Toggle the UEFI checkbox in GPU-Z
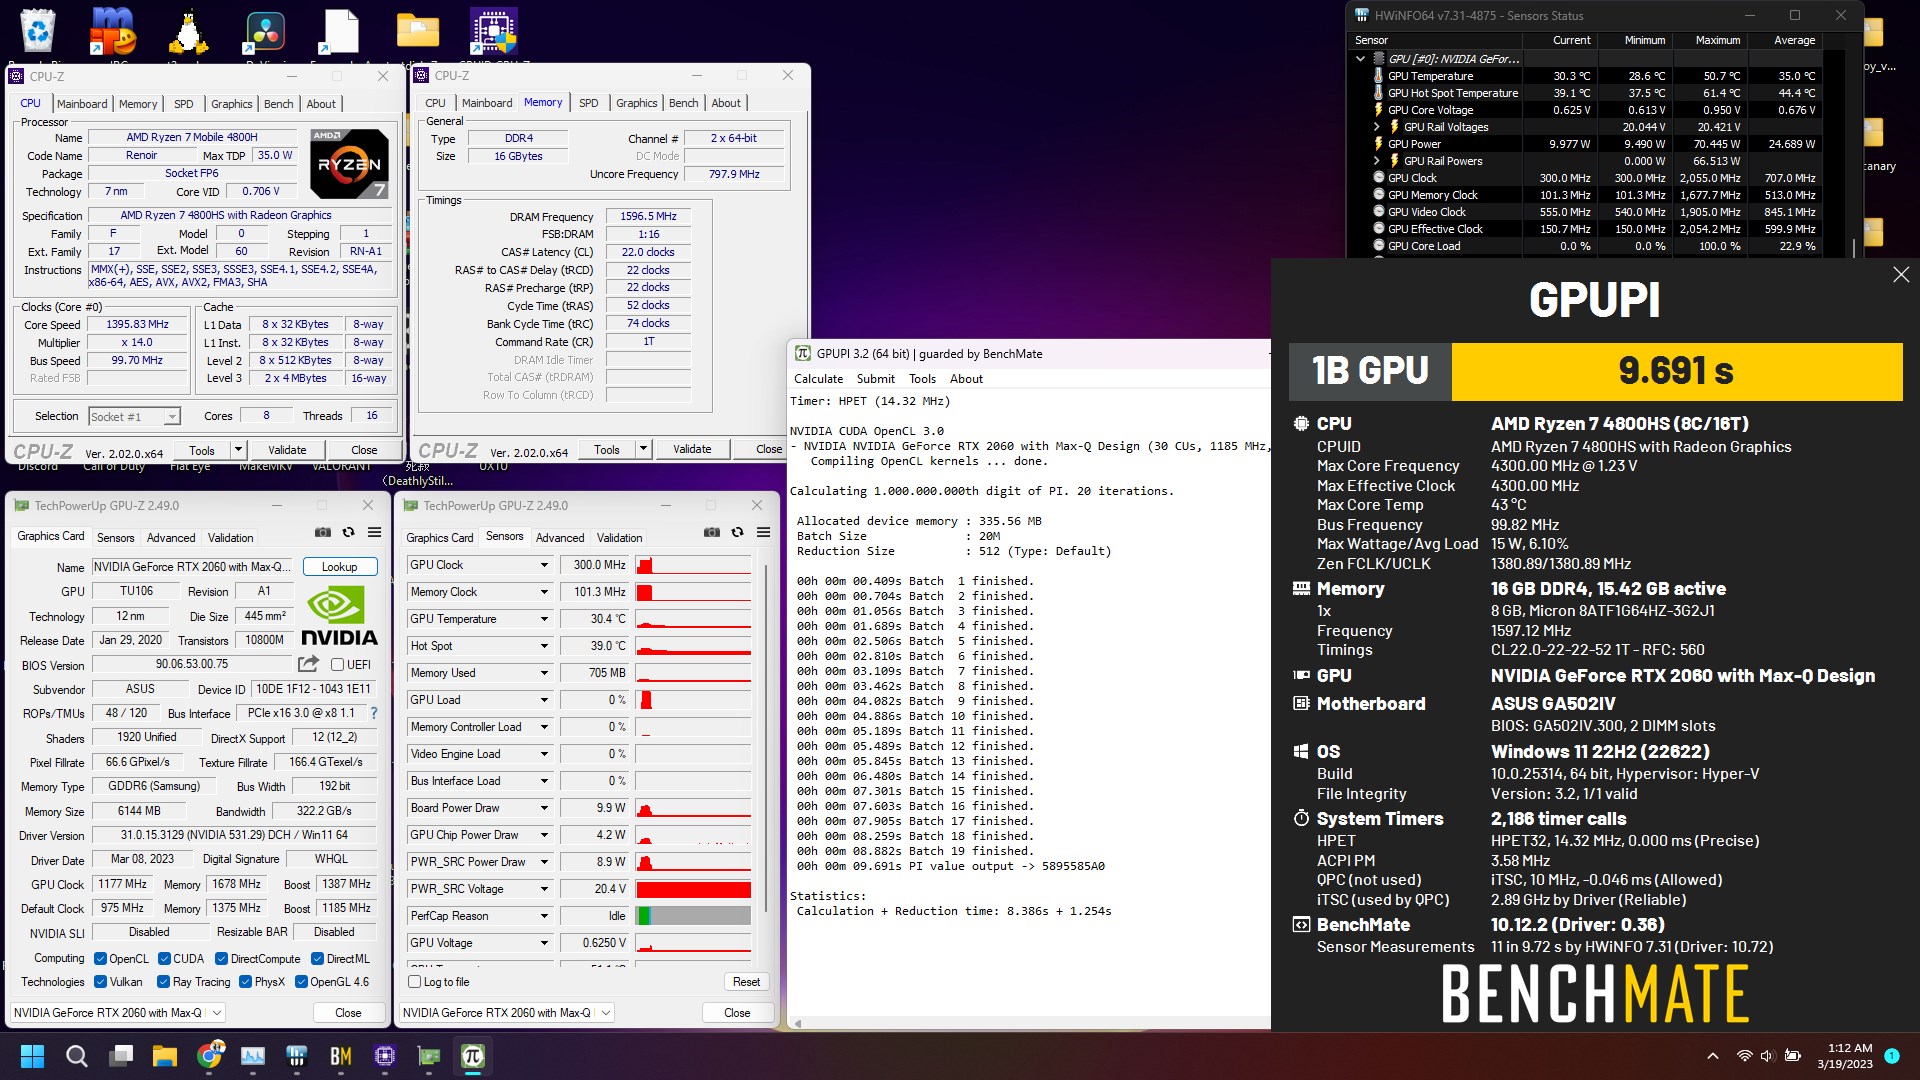 338,665
